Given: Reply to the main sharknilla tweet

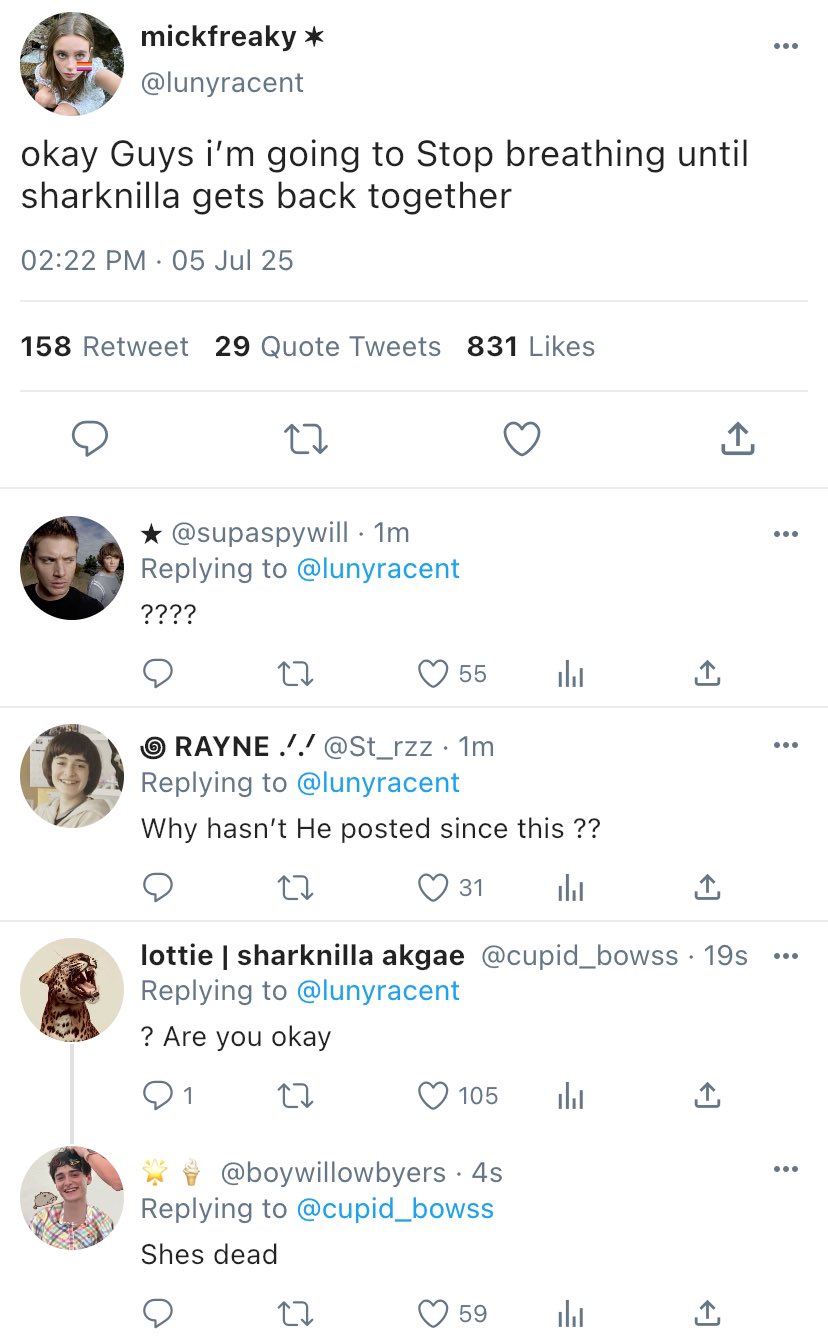Looking at the screenshot, I should coord(90,439).
